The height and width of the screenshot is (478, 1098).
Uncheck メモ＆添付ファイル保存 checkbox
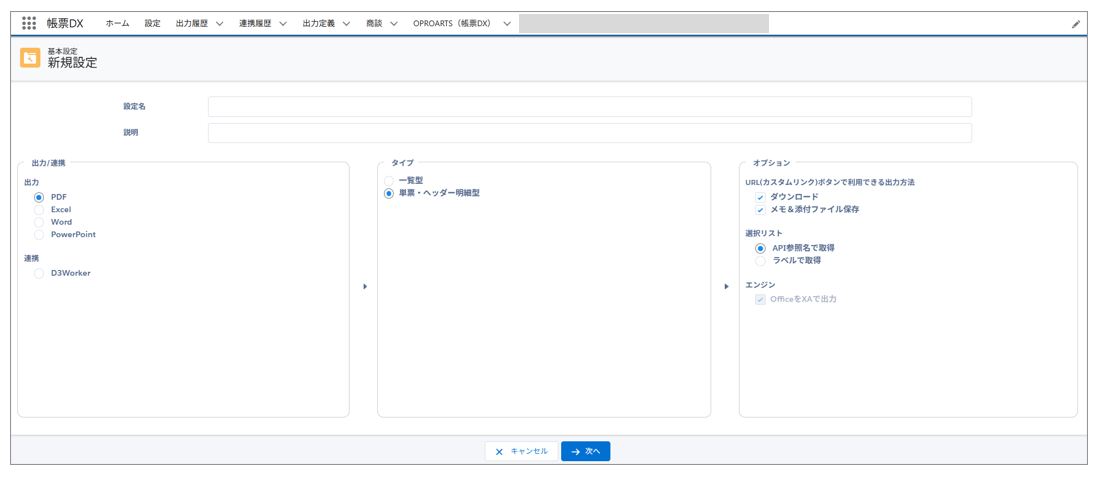(760, 210)
